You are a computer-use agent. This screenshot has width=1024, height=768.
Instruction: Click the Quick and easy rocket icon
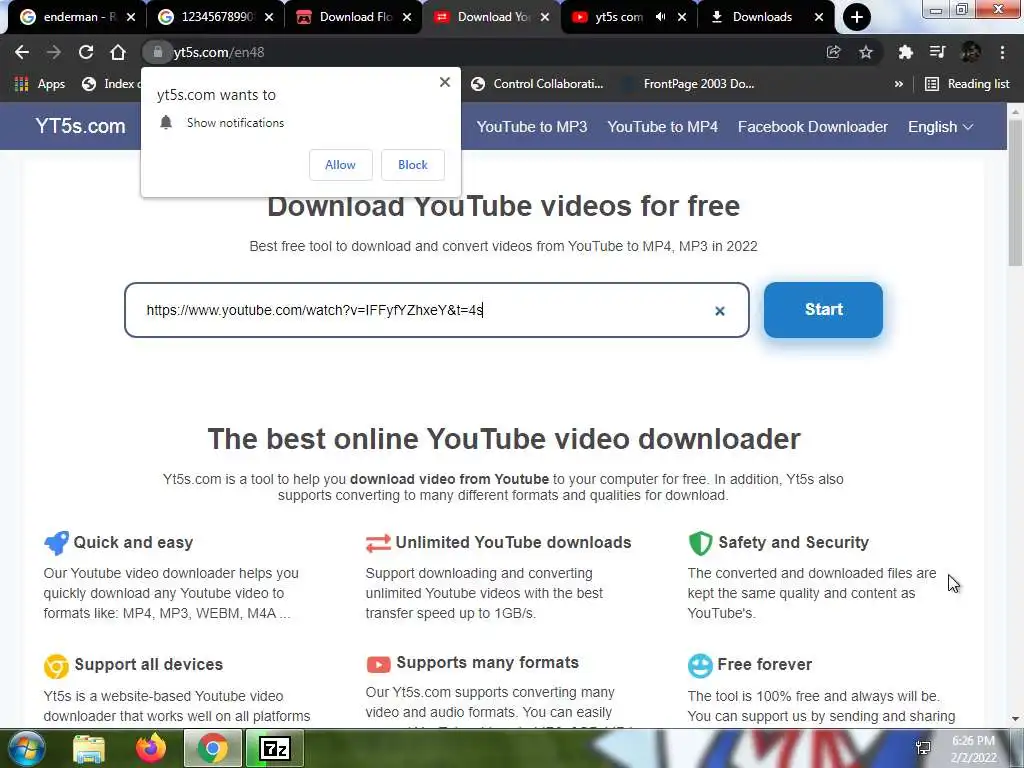(x=56, y=543)
